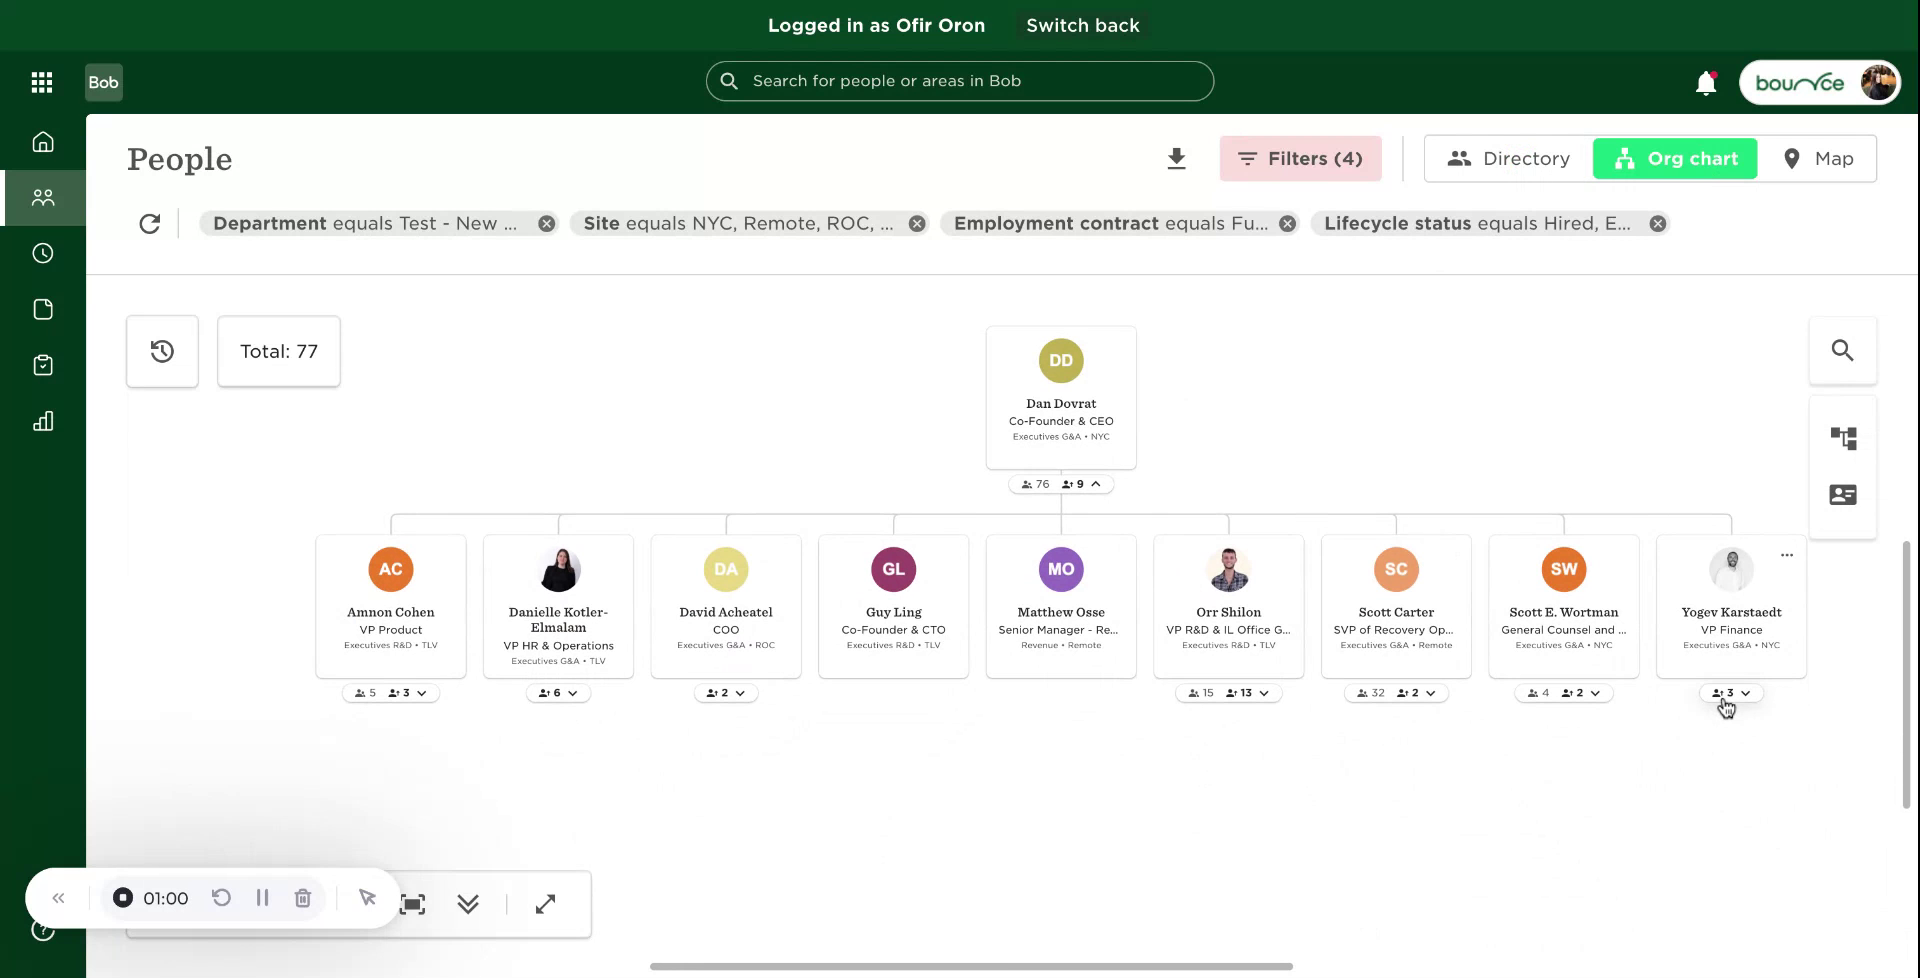Open Analytics via the bar chart icon

[x=43, y=420]
